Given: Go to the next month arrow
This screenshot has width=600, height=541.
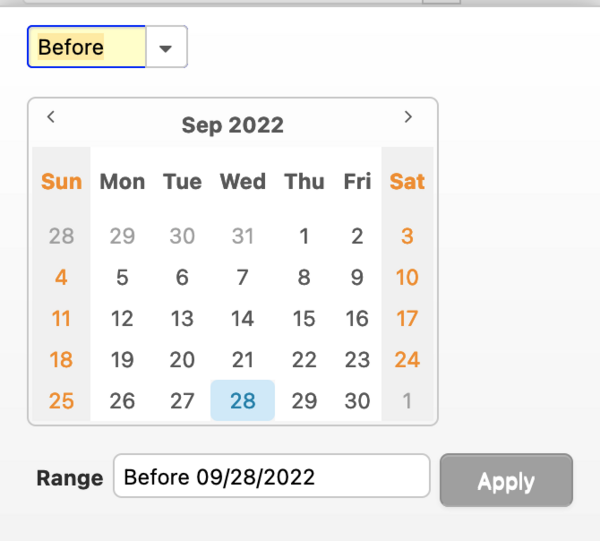Looking at the screenshot, I should click(408, 117).
